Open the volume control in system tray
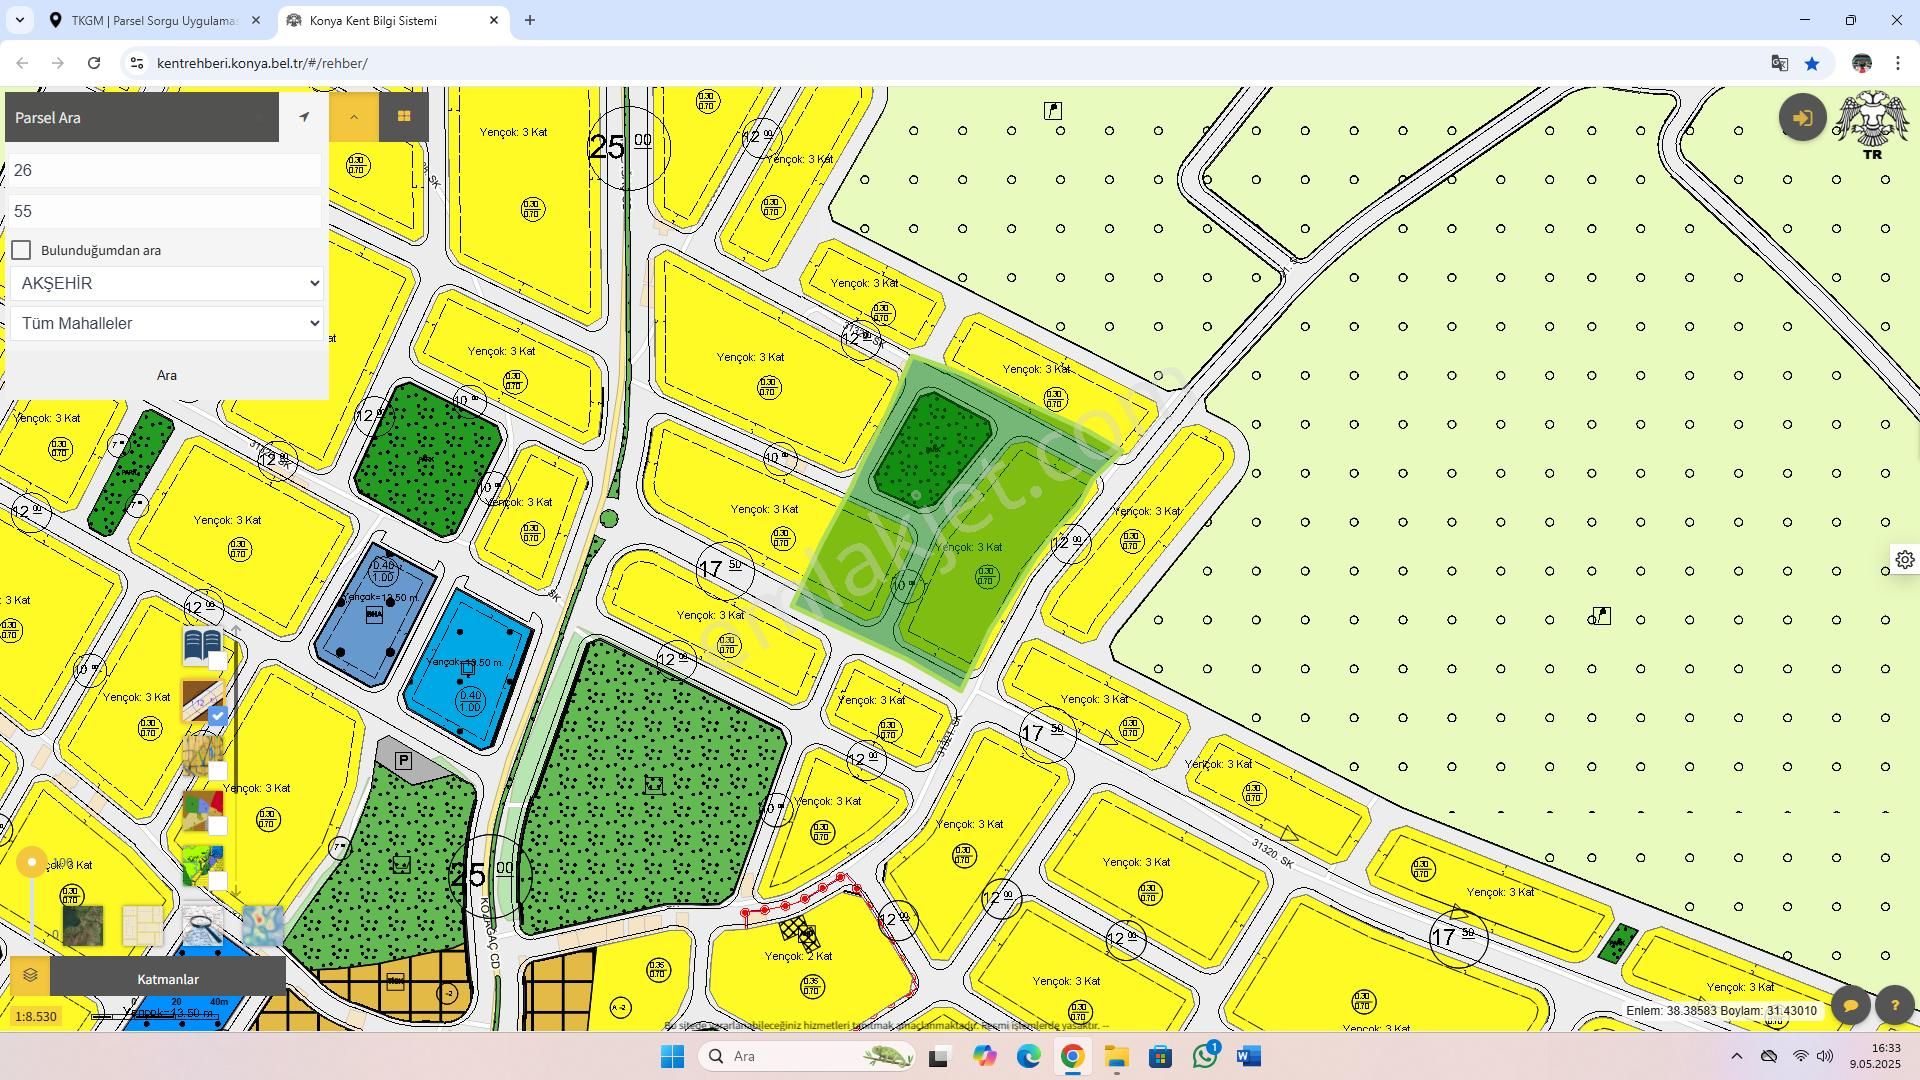The width and height of the screenshot is (1920, 1080). 1825,1056
